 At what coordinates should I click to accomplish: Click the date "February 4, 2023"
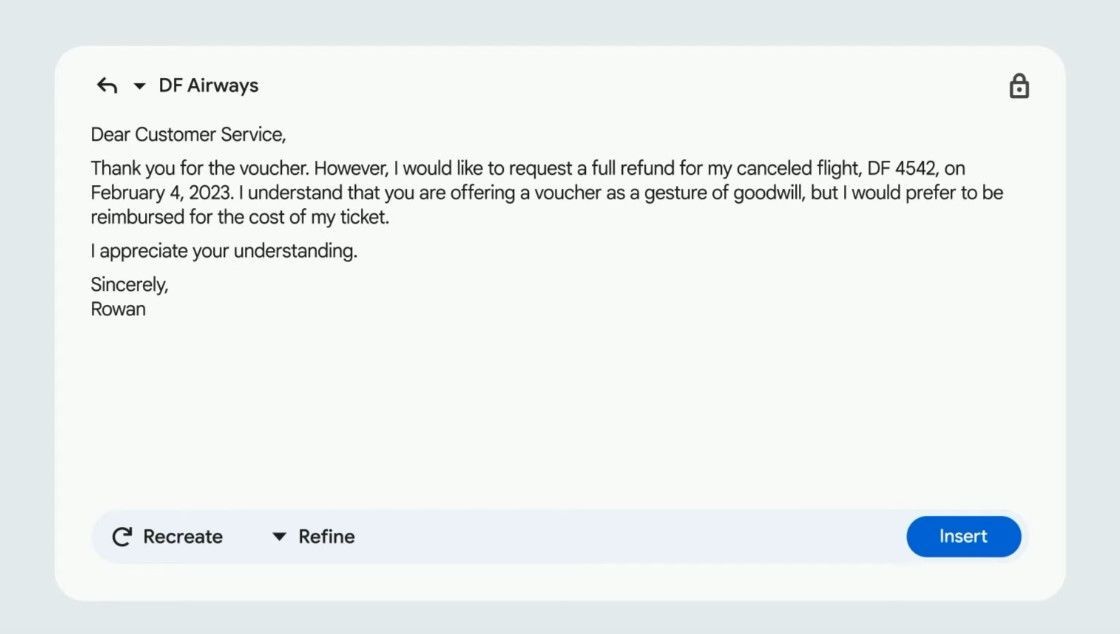(x=162, y=192)
